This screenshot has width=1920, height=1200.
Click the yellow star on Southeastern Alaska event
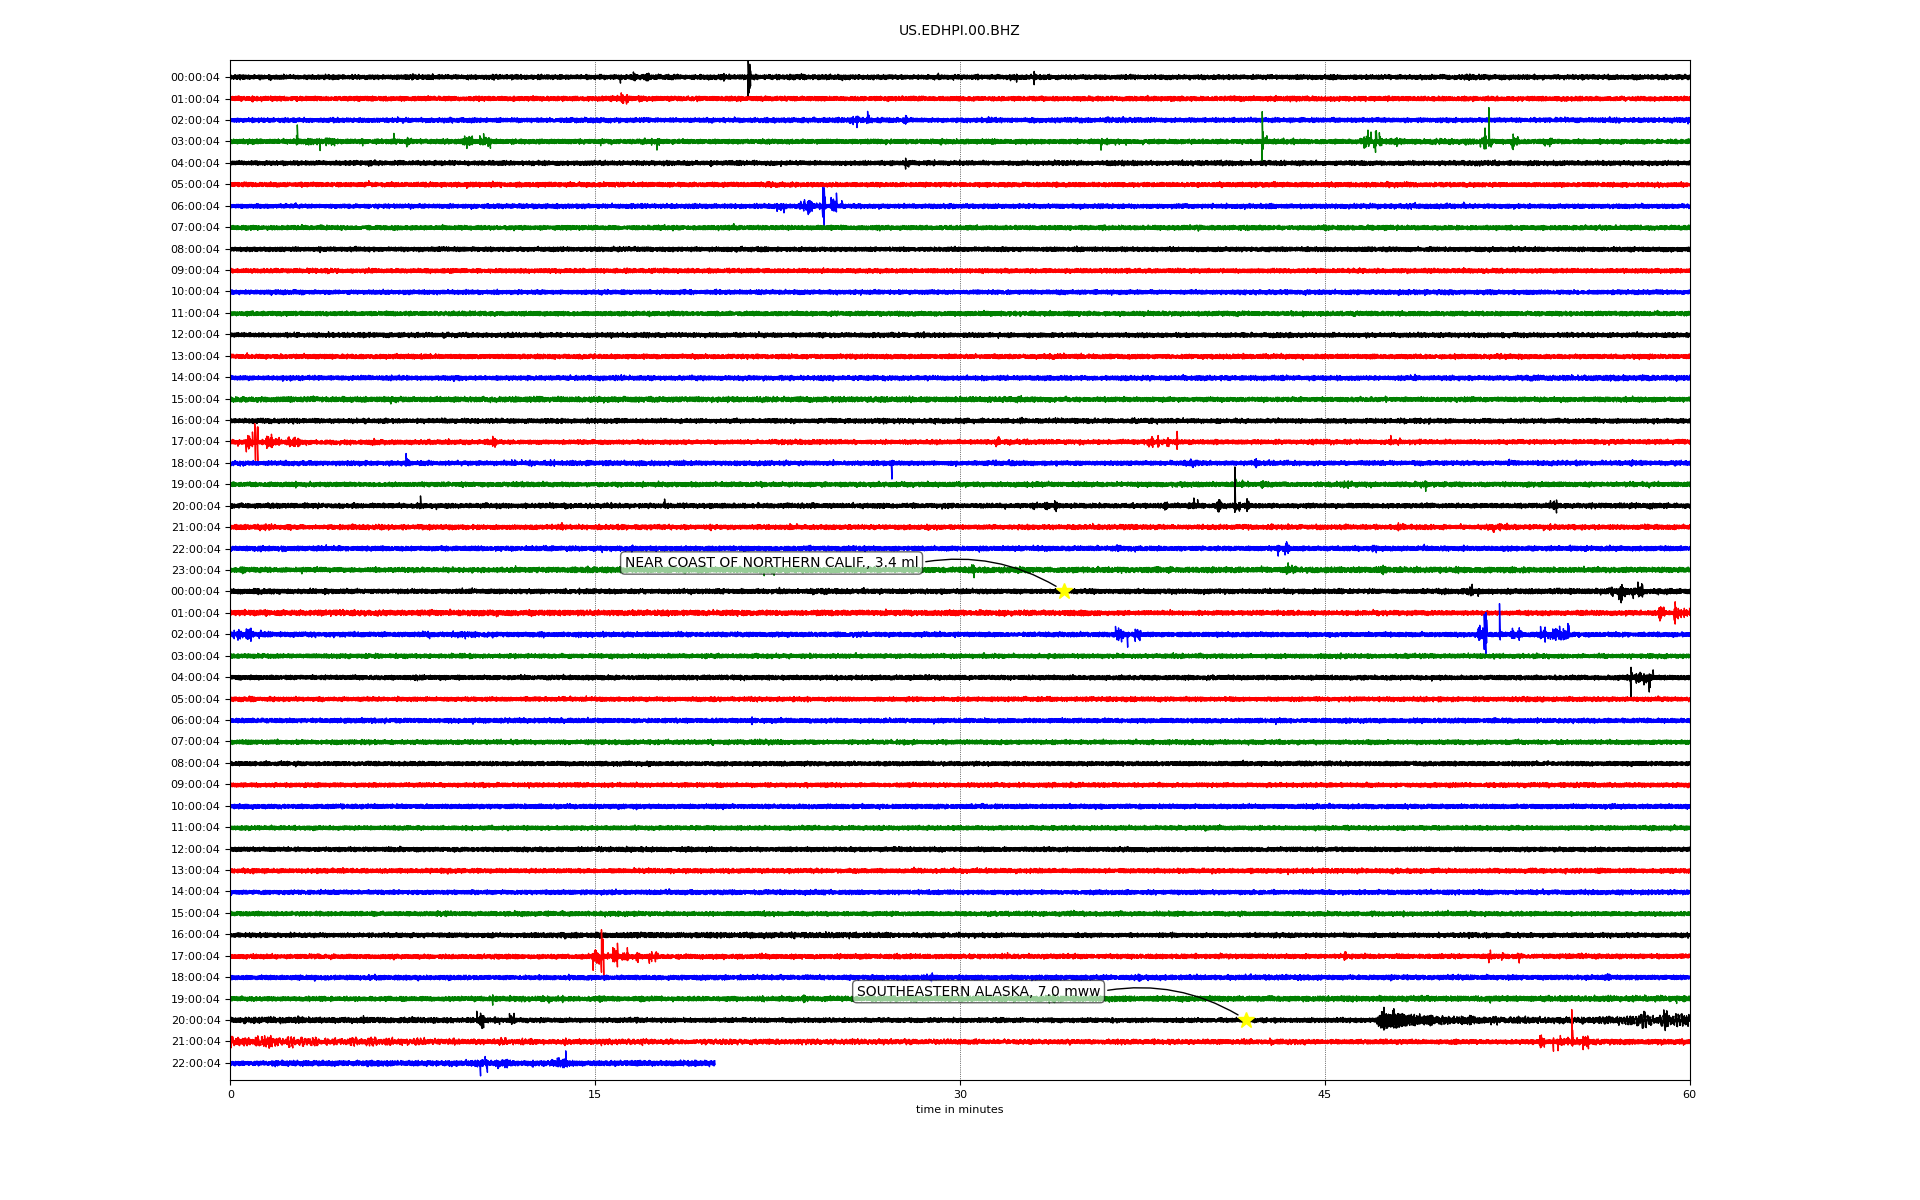click(1246, 1020)
